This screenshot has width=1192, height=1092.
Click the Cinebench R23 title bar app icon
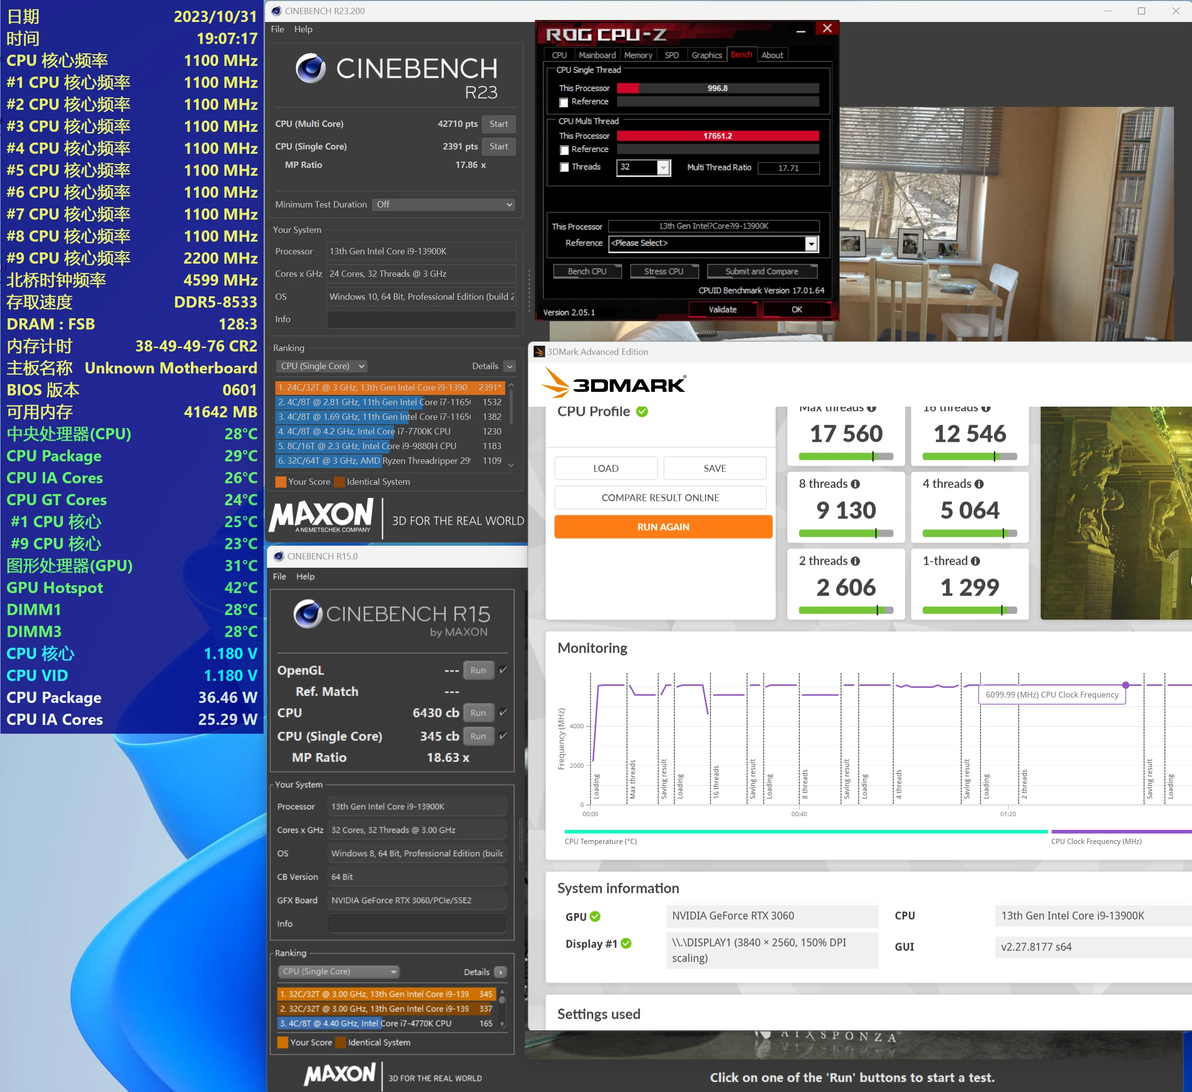click(x=277, y=11)
